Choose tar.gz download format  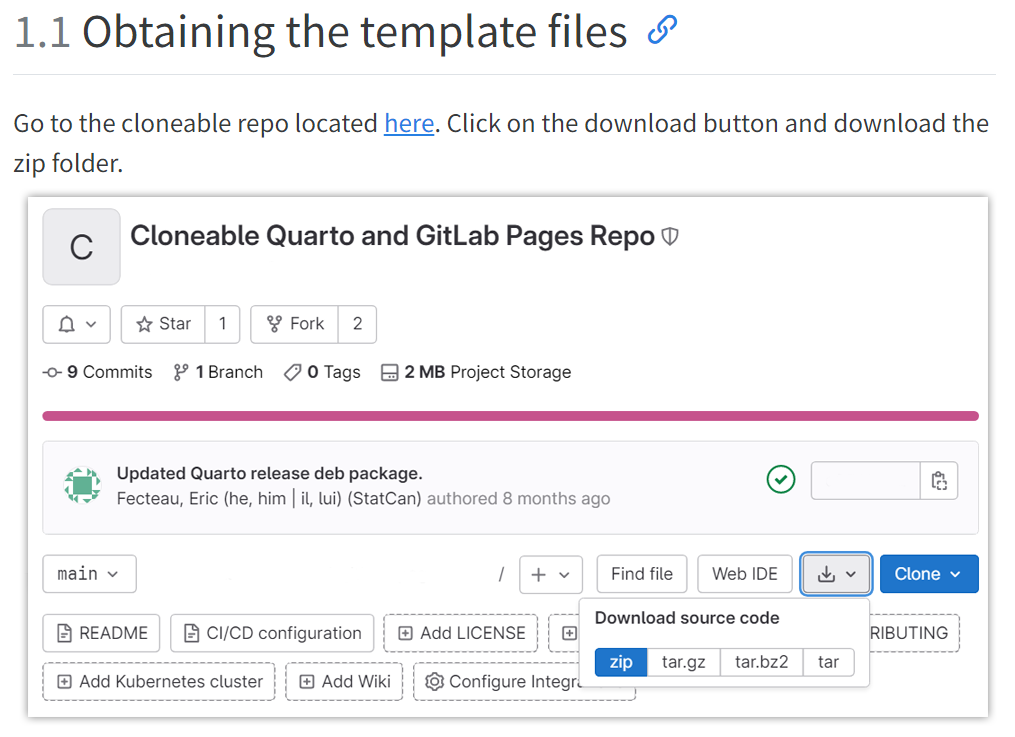coord(684,662)
